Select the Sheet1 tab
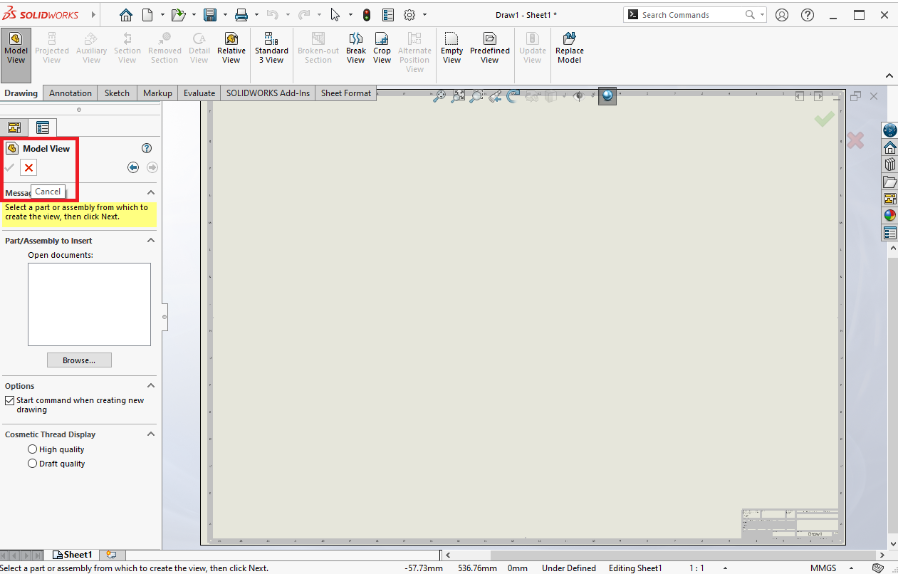The width and height of the screenshot is (898, 574). point(72,555)
